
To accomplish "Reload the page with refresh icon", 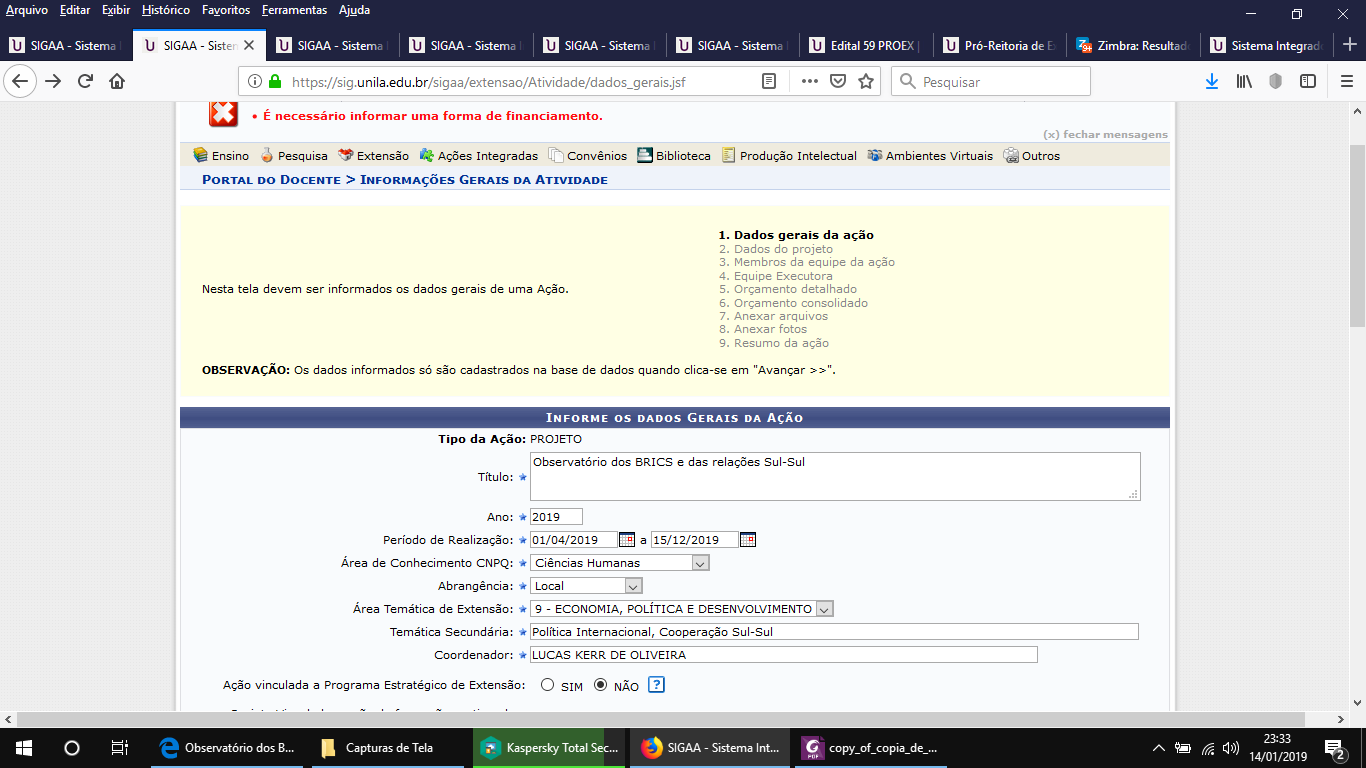I will pos(85,81).
